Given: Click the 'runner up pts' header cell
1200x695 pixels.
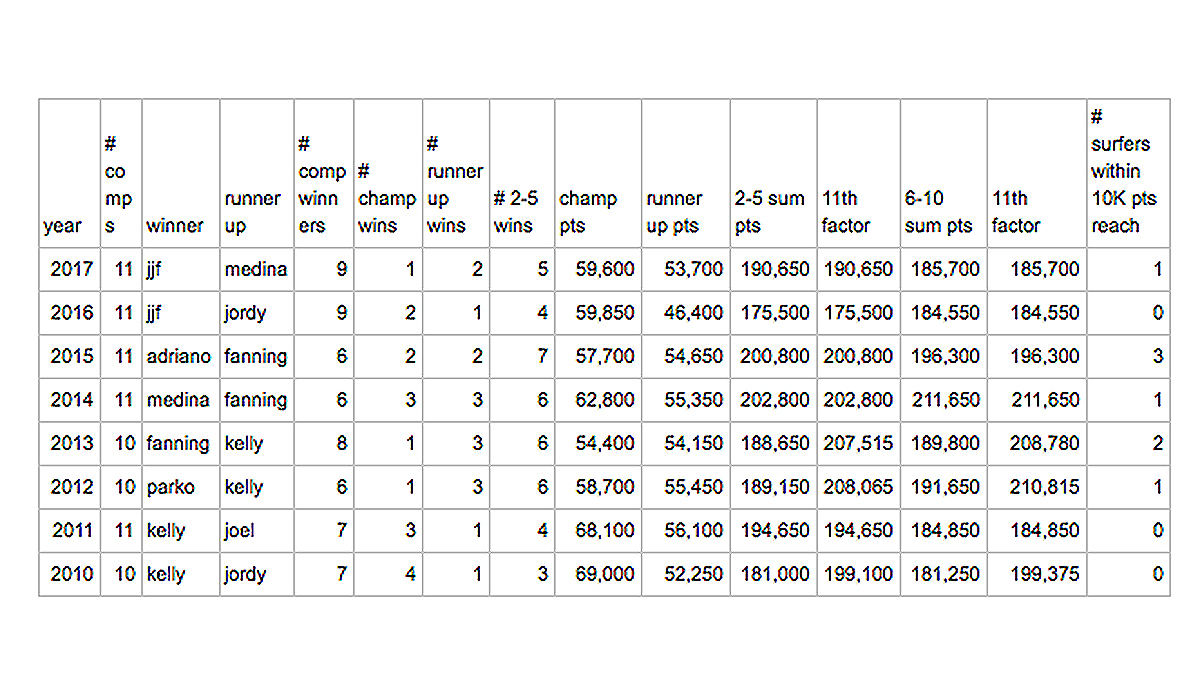Looking at the screenshot, I should pyautogui.click(x=686, y=173).
